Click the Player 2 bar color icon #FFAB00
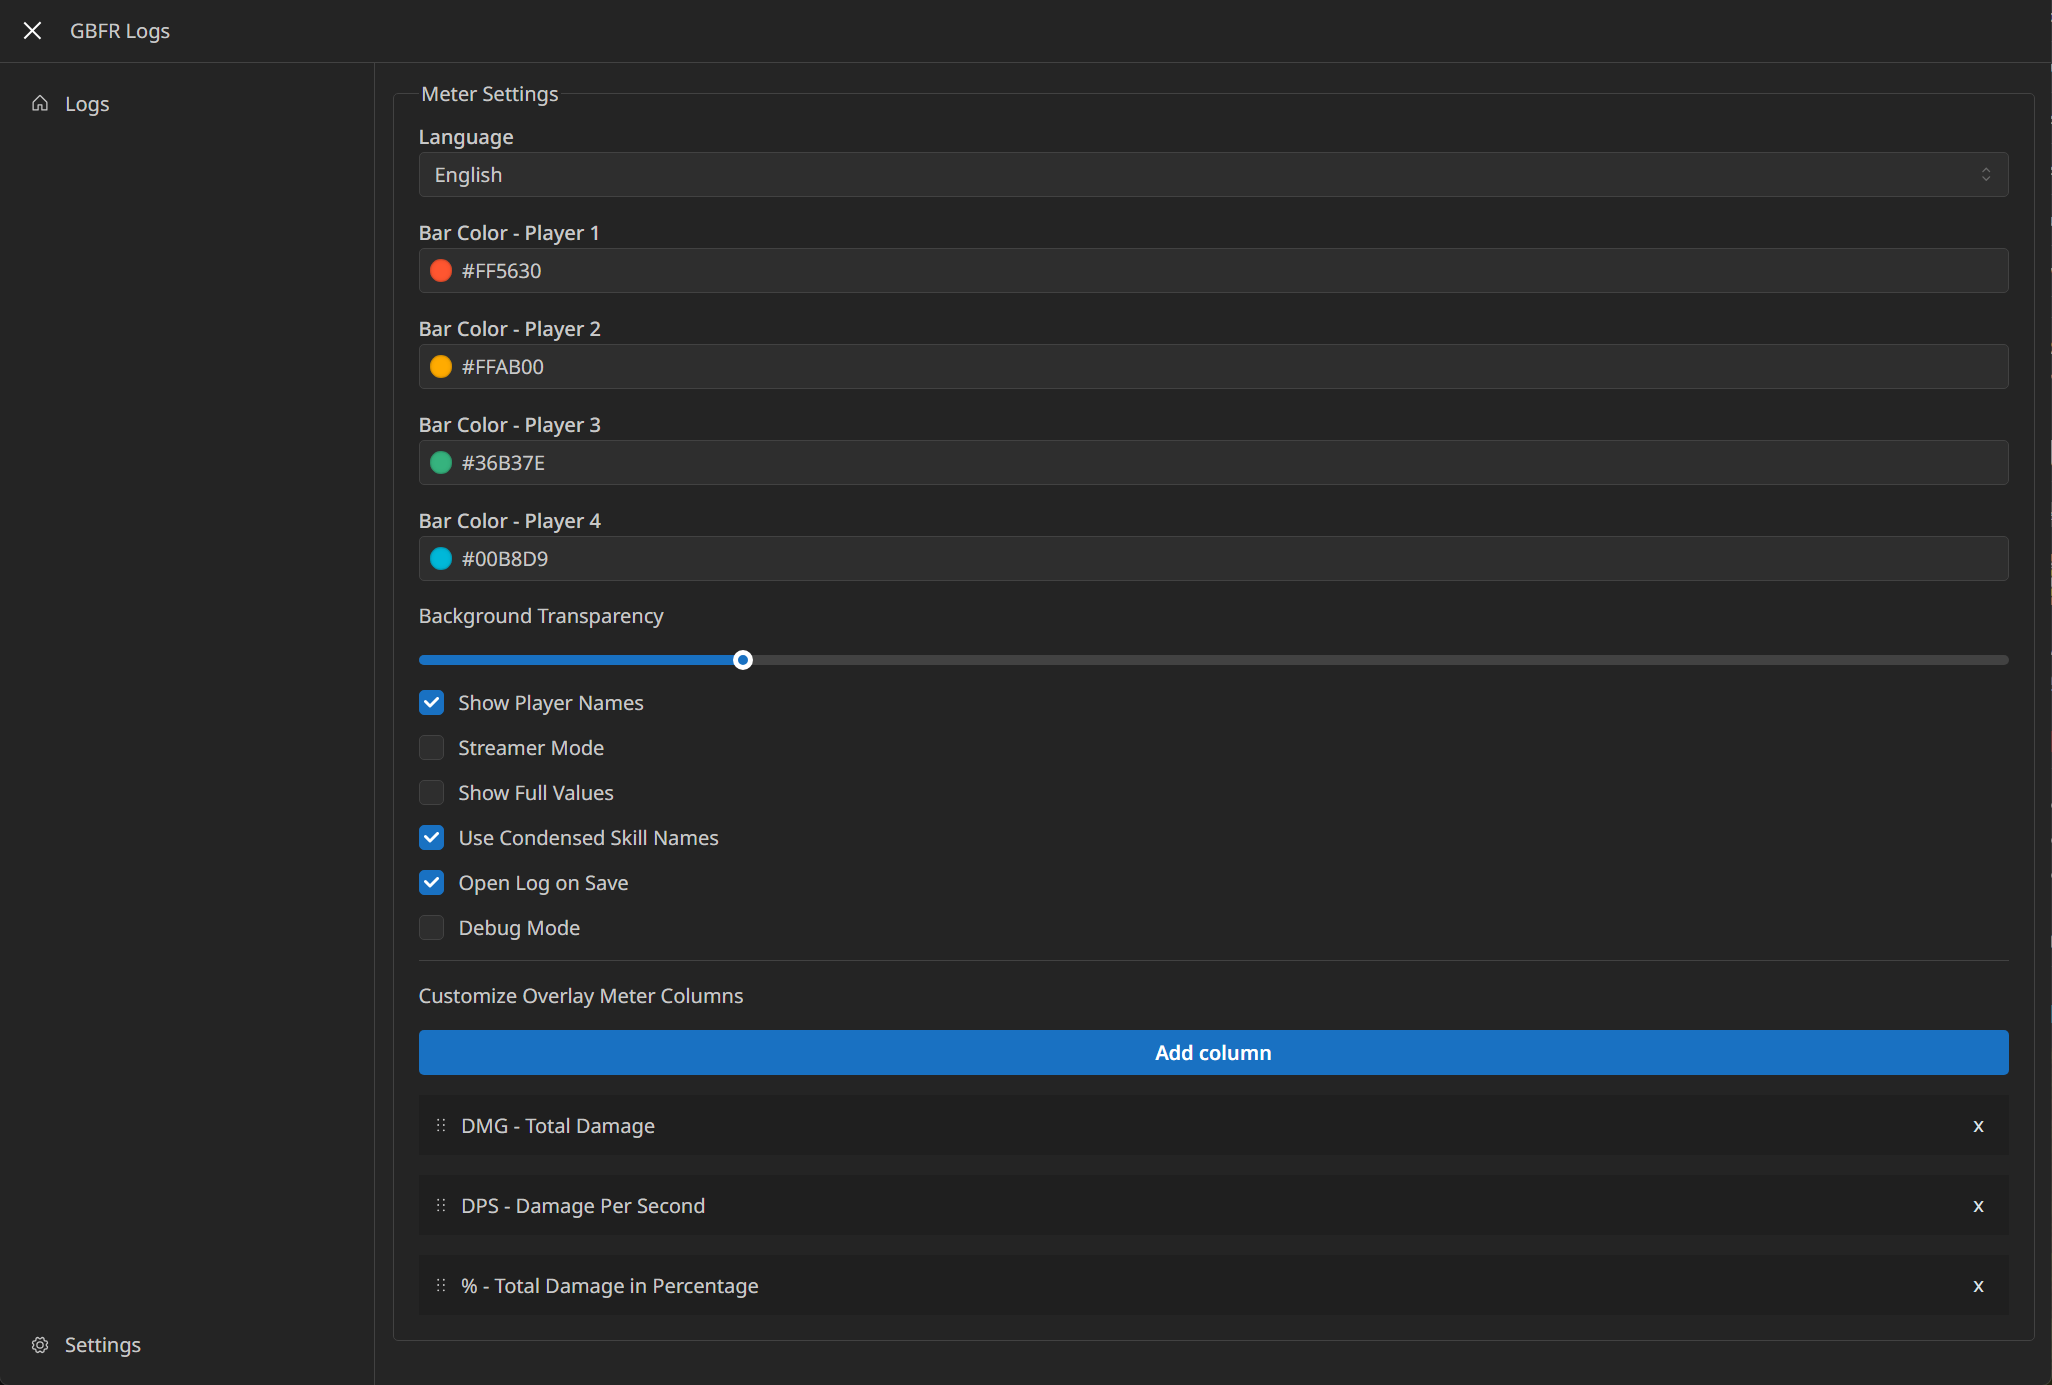 pyautogui.click(x=439, y=366)
